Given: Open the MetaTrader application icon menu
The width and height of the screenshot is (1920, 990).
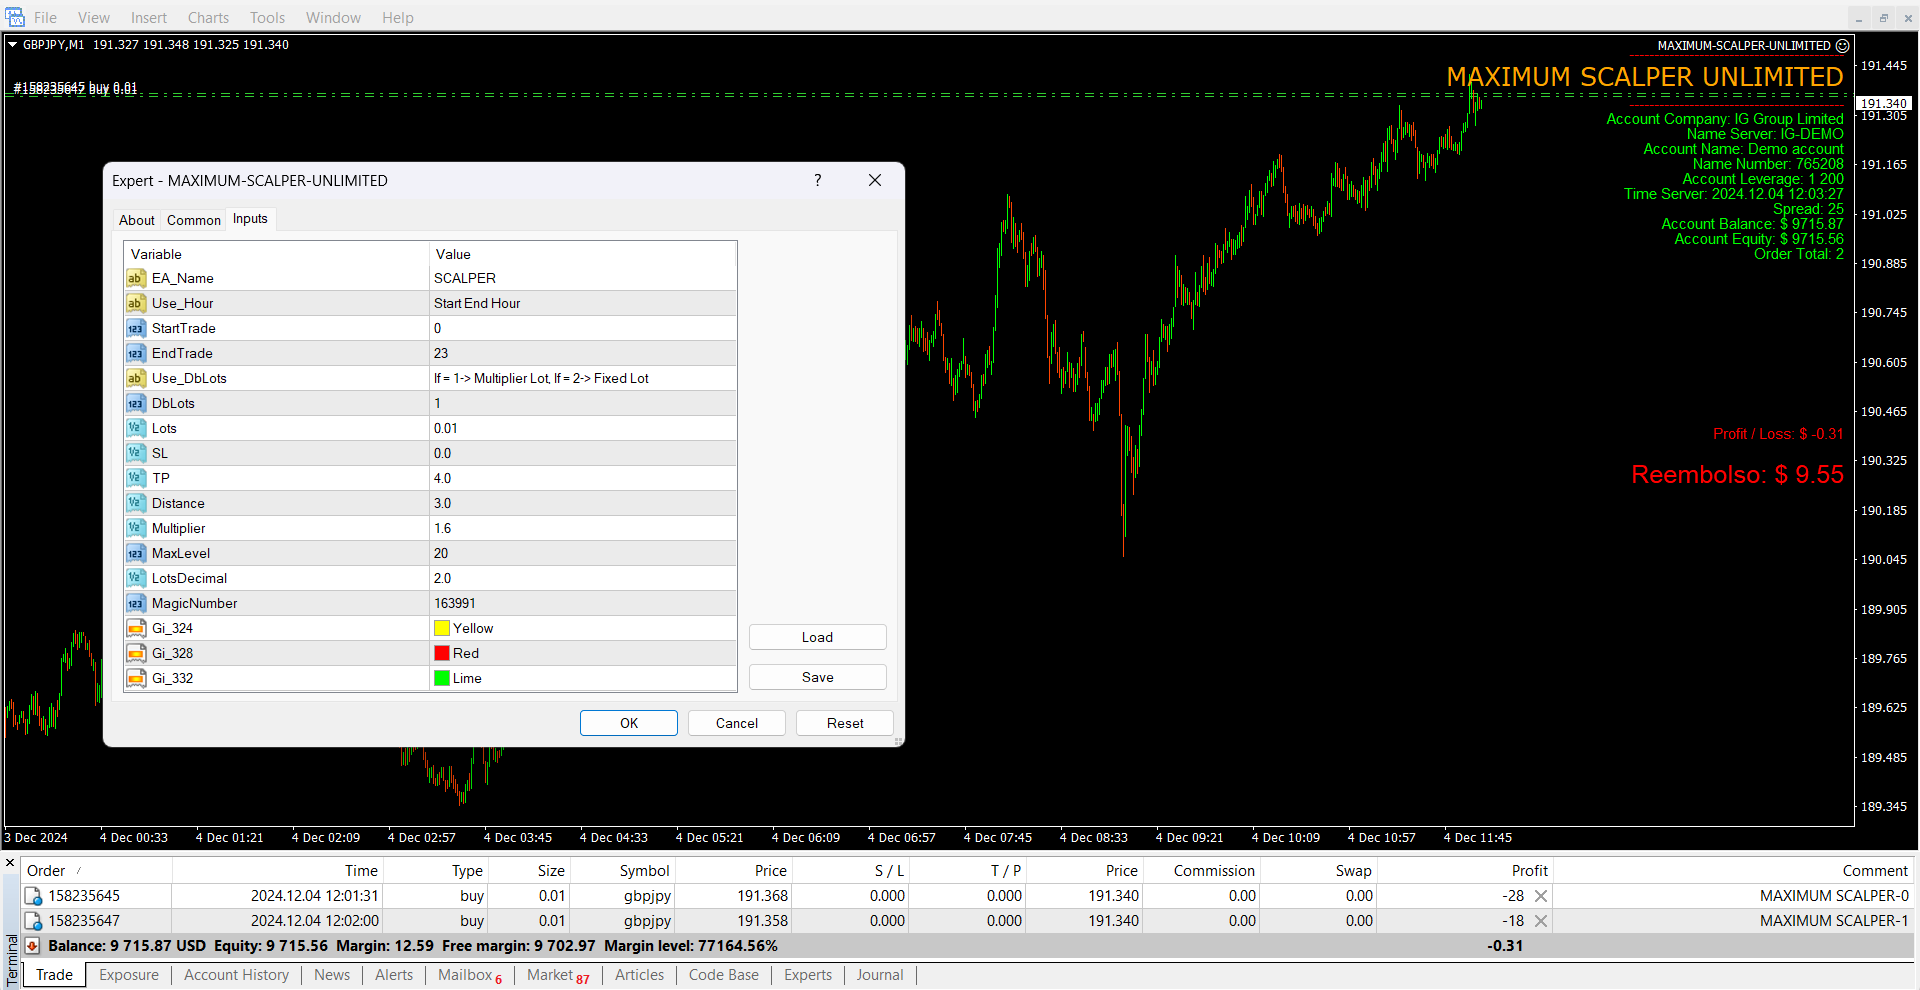Looking at the screenshot, I should pyautogui.click(x=14, y=17).
